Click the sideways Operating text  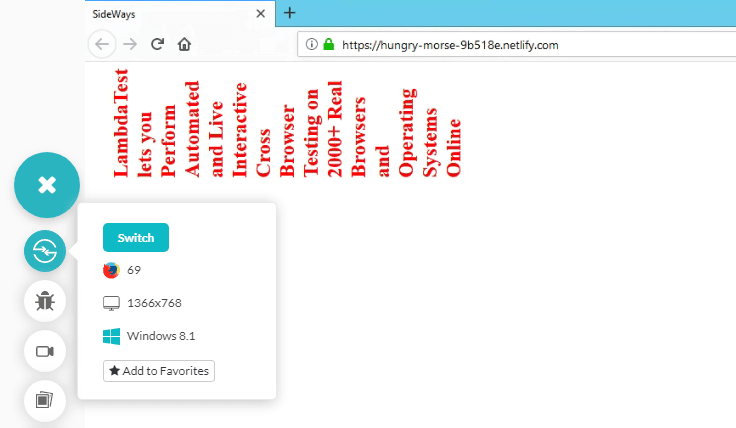click(x=406, y=133)
